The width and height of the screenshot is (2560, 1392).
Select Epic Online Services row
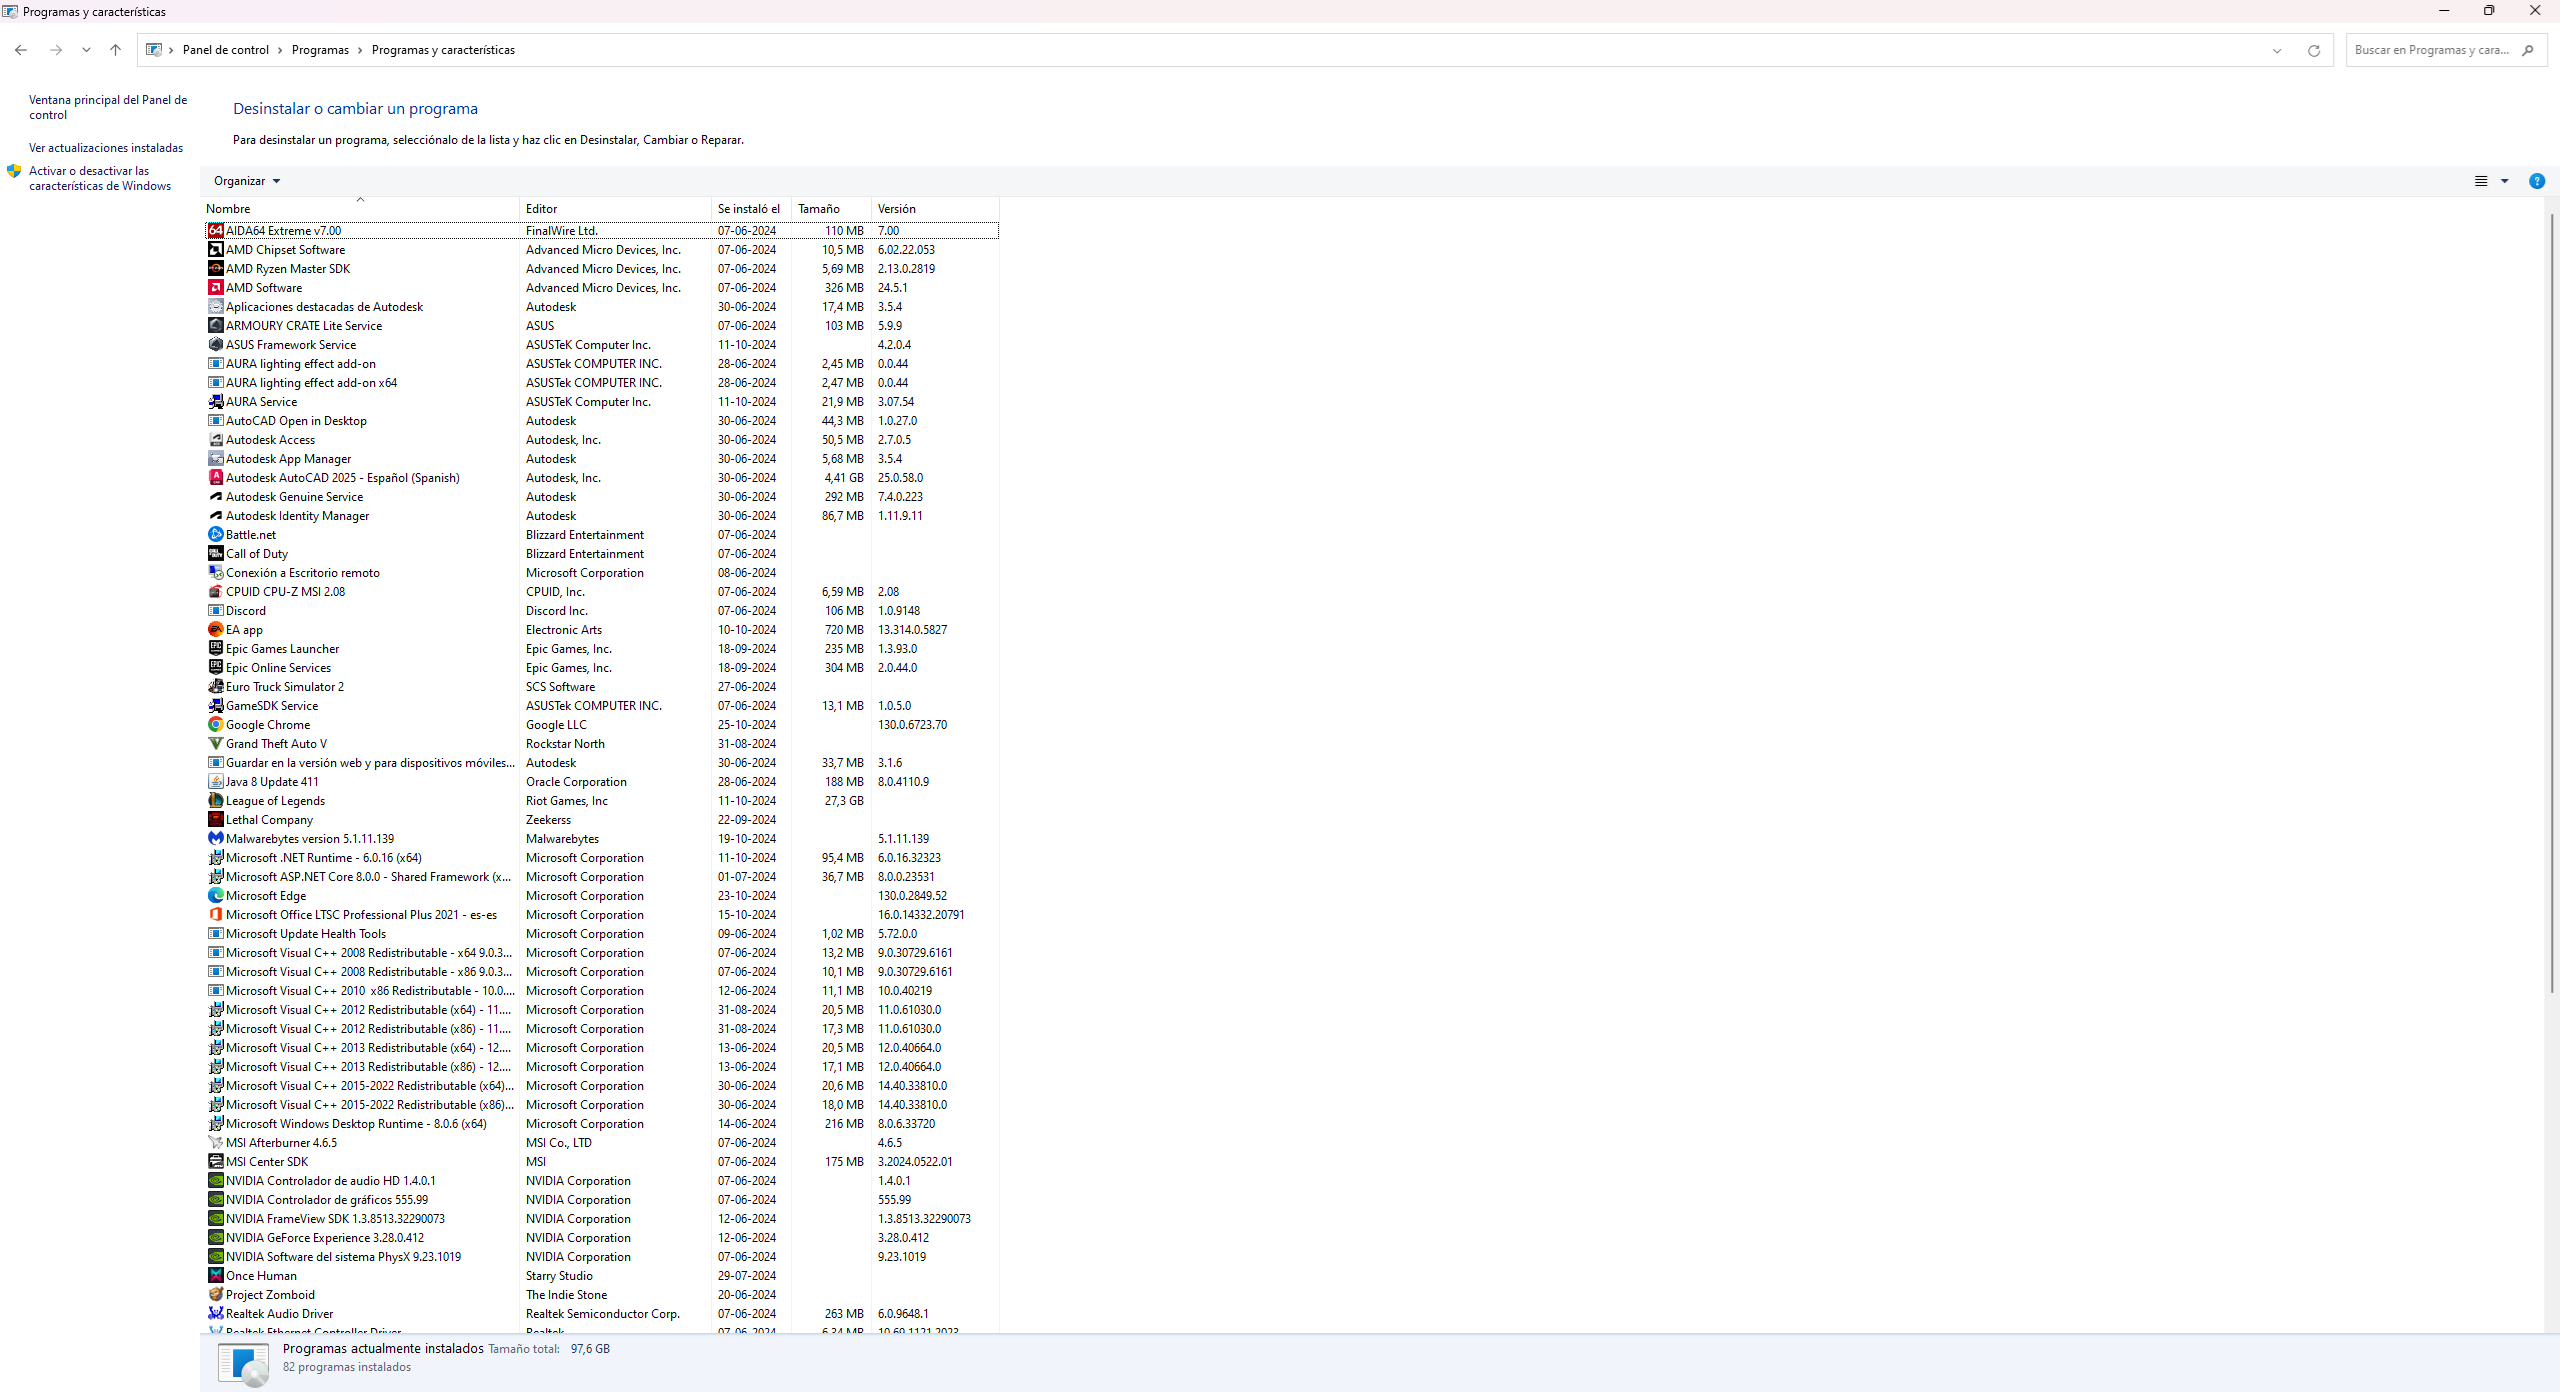click(600, 668)
